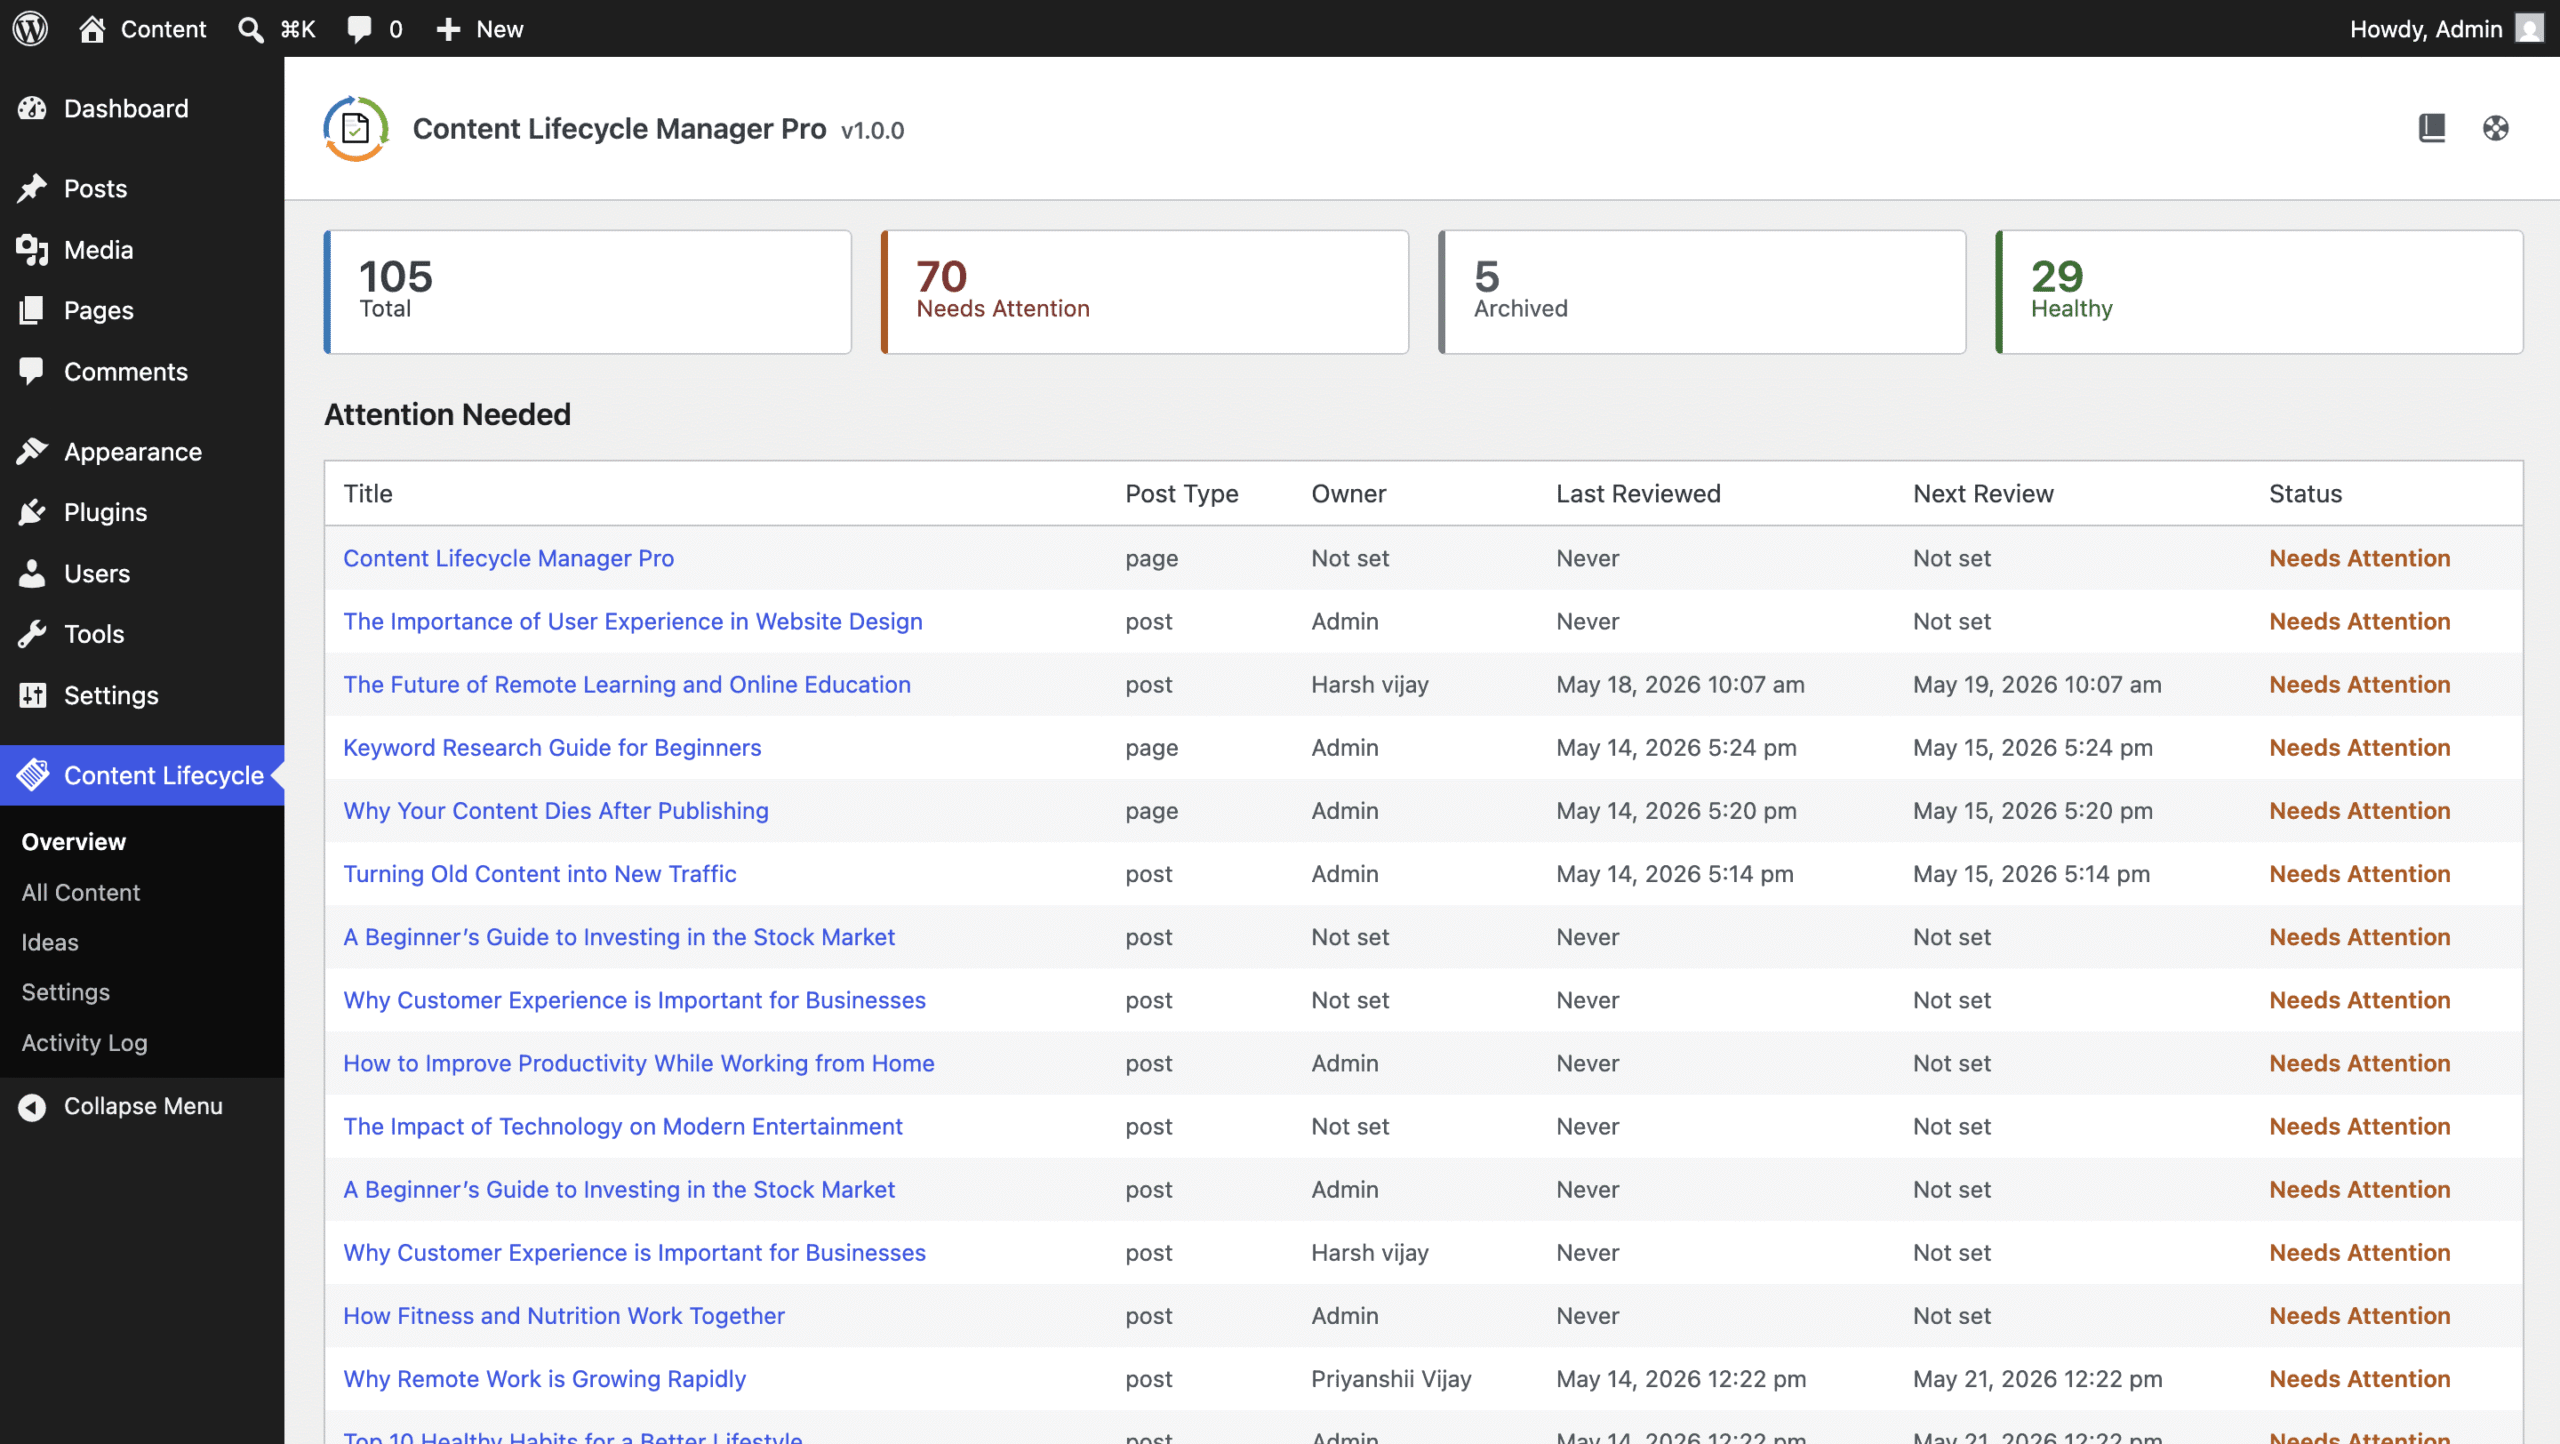
Task: Click the Next Review column header
Action: 1983,493
